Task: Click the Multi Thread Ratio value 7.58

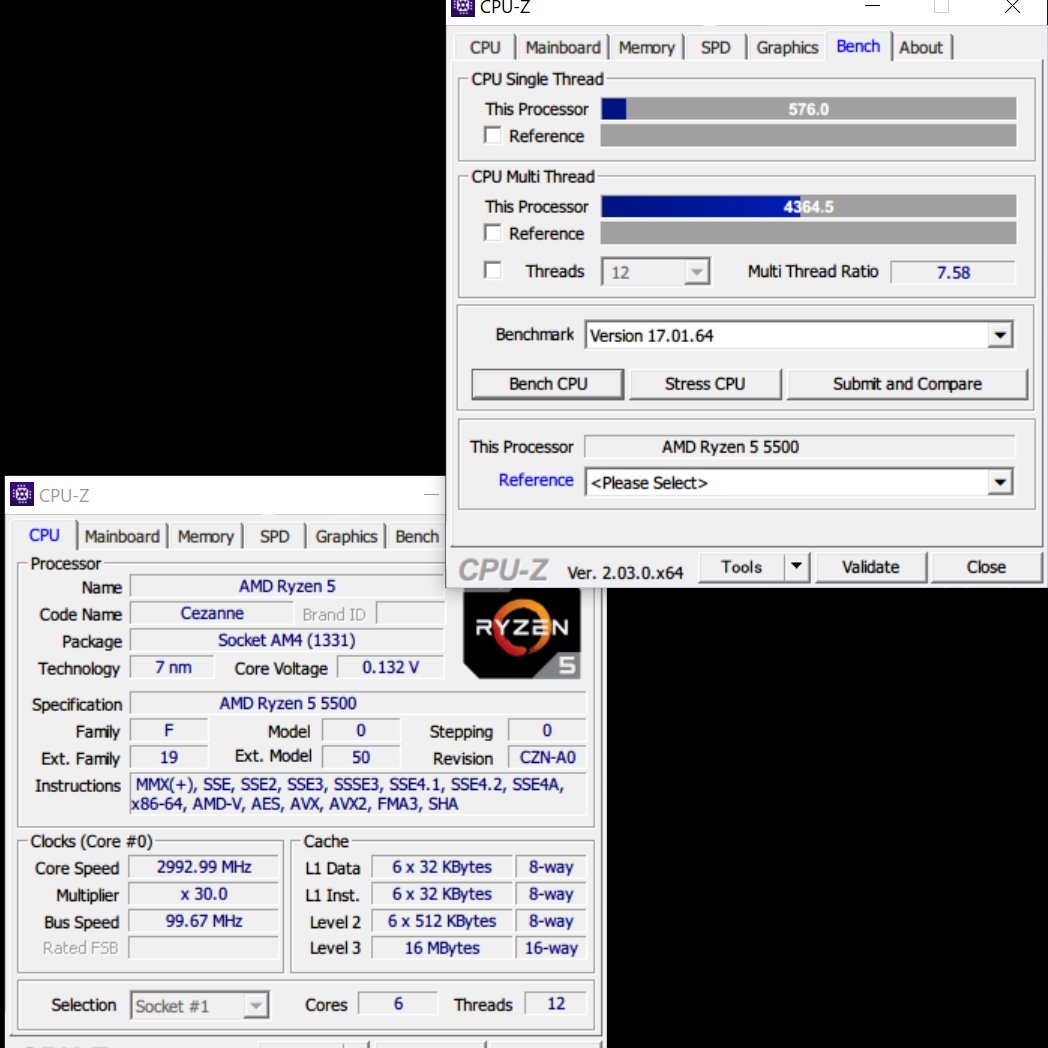Action: click(x=953, y=272)
